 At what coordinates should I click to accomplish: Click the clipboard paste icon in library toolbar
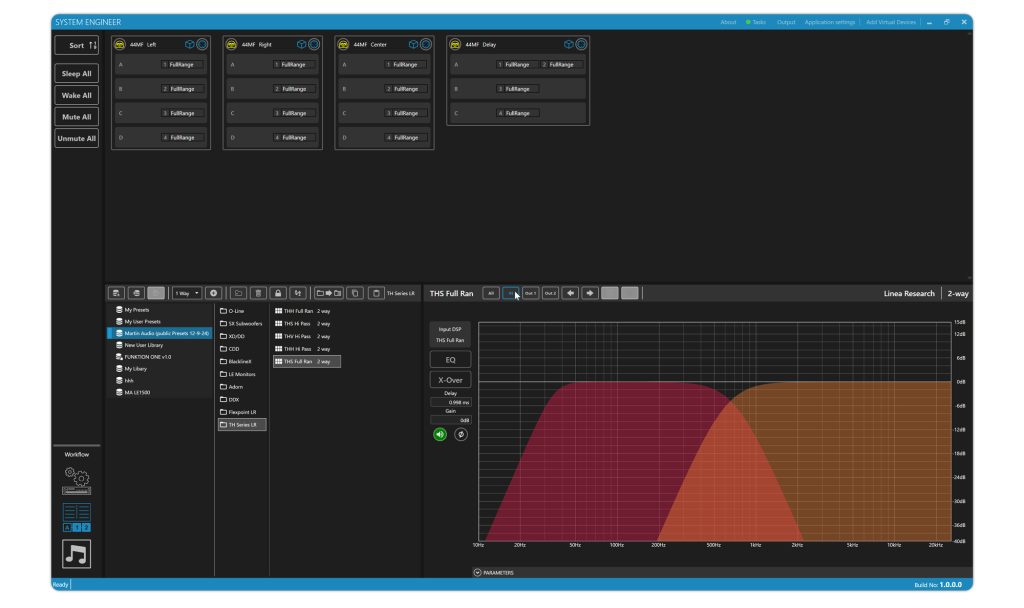click(376, 293)
